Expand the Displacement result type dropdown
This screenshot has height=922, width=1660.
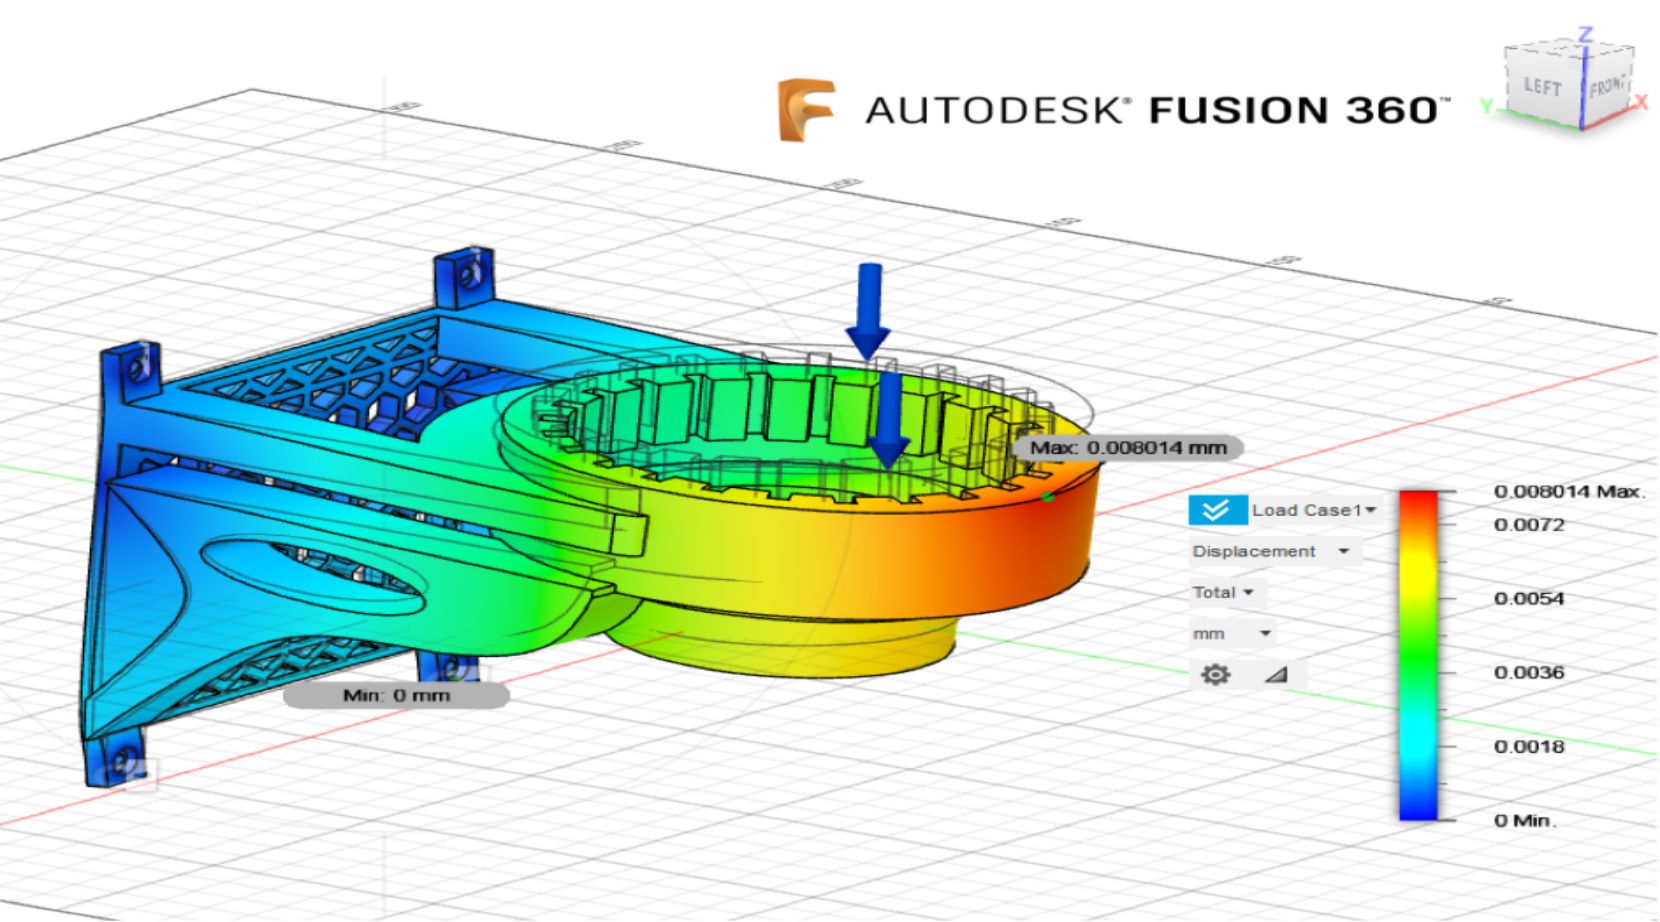1270,551
